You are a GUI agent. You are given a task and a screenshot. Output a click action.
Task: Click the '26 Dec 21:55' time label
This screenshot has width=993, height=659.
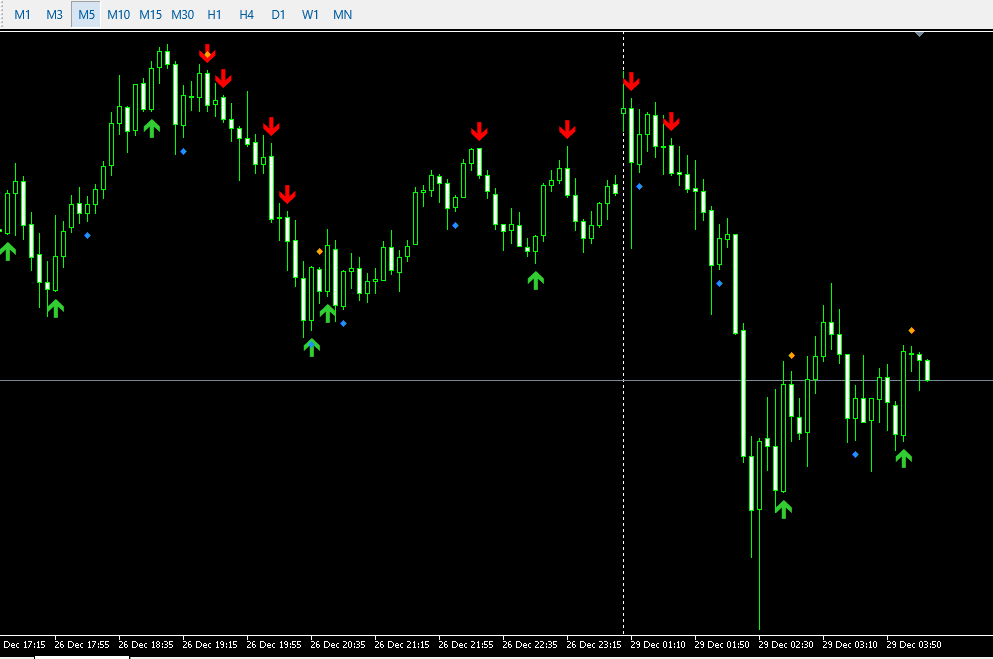click(465, 644)
